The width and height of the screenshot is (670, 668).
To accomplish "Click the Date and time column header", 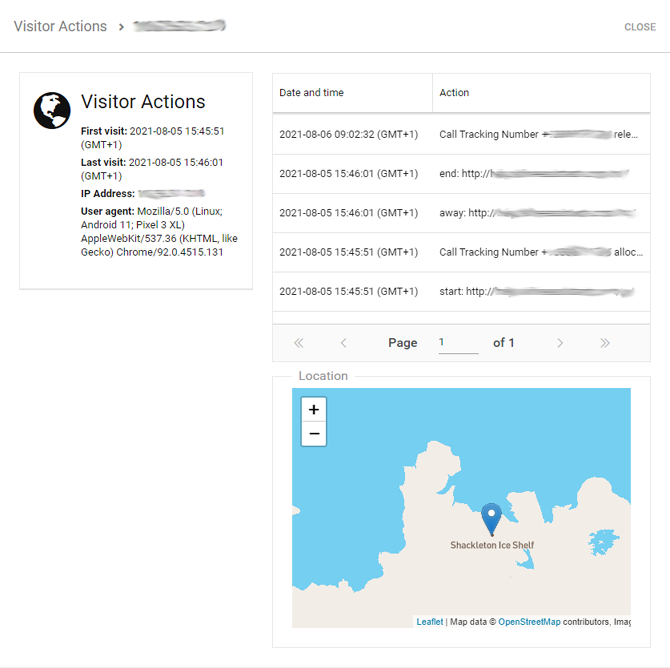I will pyautogui.click(x=353, y=93).
